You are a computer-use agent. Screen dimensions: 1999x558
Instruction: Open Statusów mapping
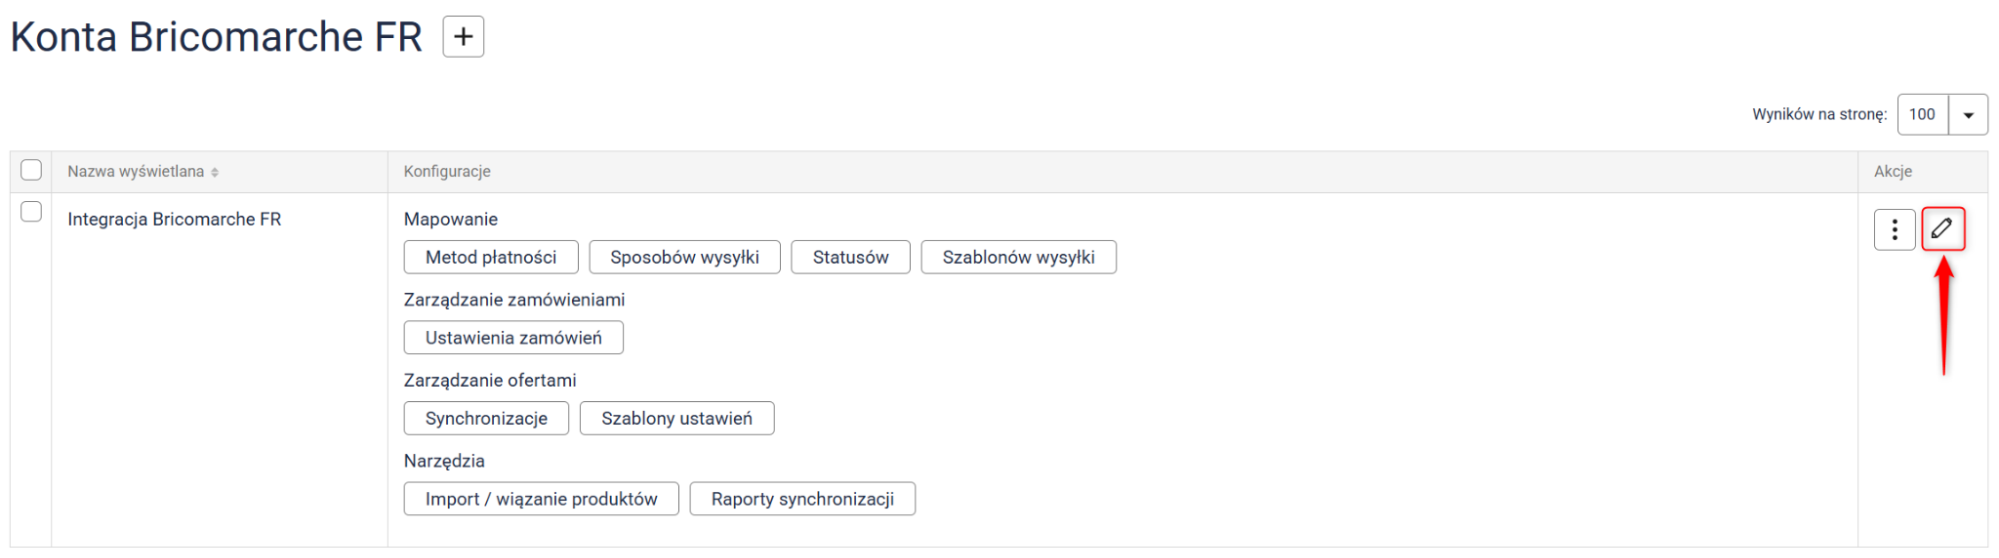point(850,257)
